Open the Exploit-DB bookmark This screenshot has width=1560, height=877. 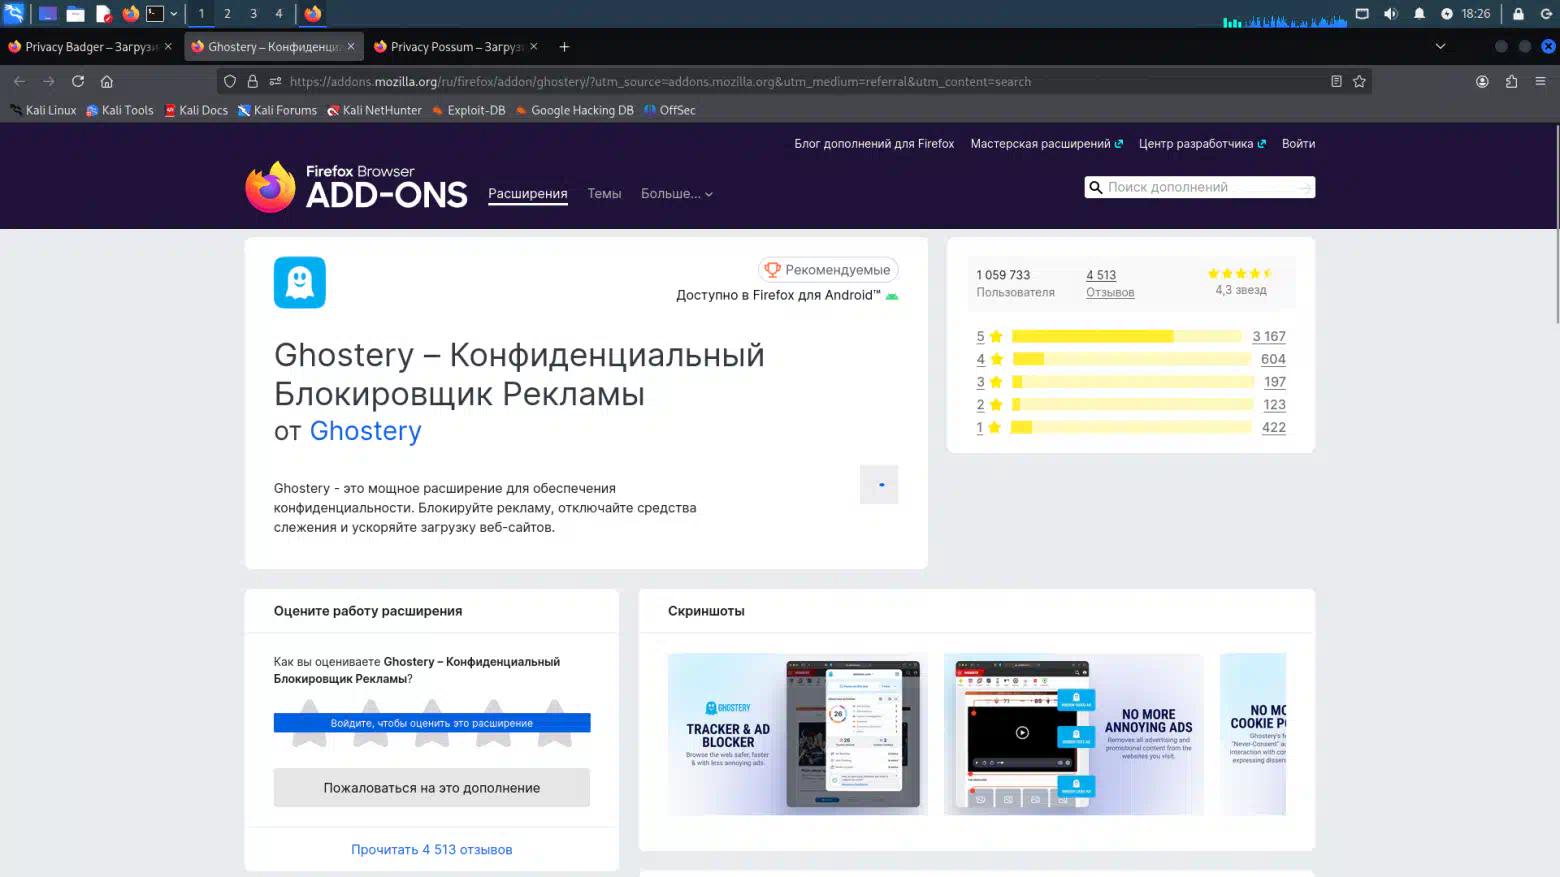pos(468,111)
